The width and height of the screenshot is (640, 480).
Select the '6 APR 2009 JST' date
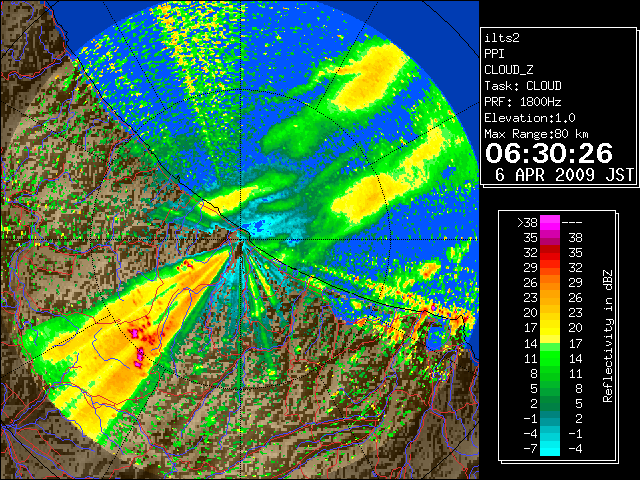564,175
